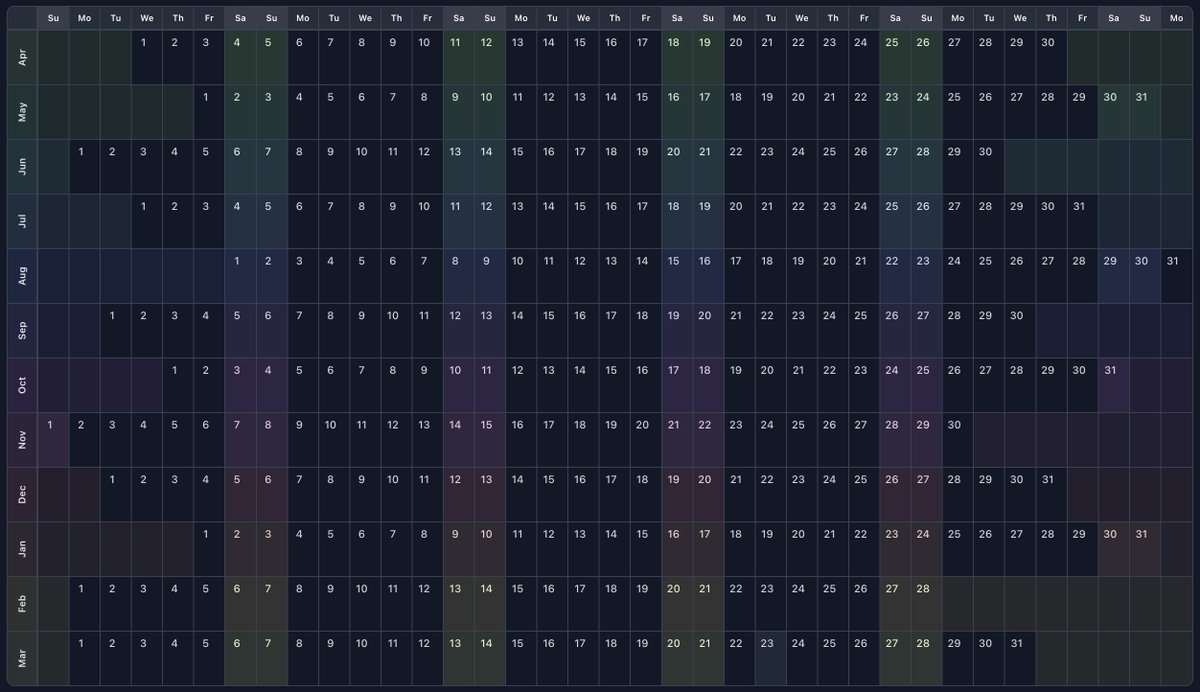Select Sunday November 1

tap(53, 439)
